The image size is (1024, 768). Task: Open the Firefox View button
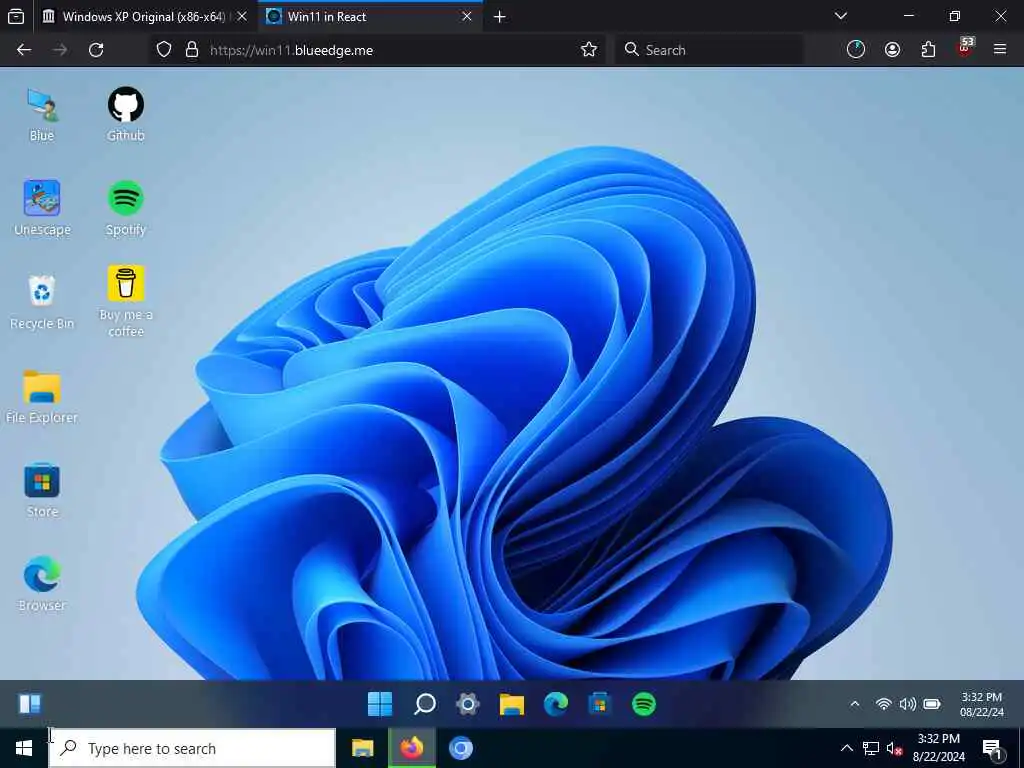16,16
